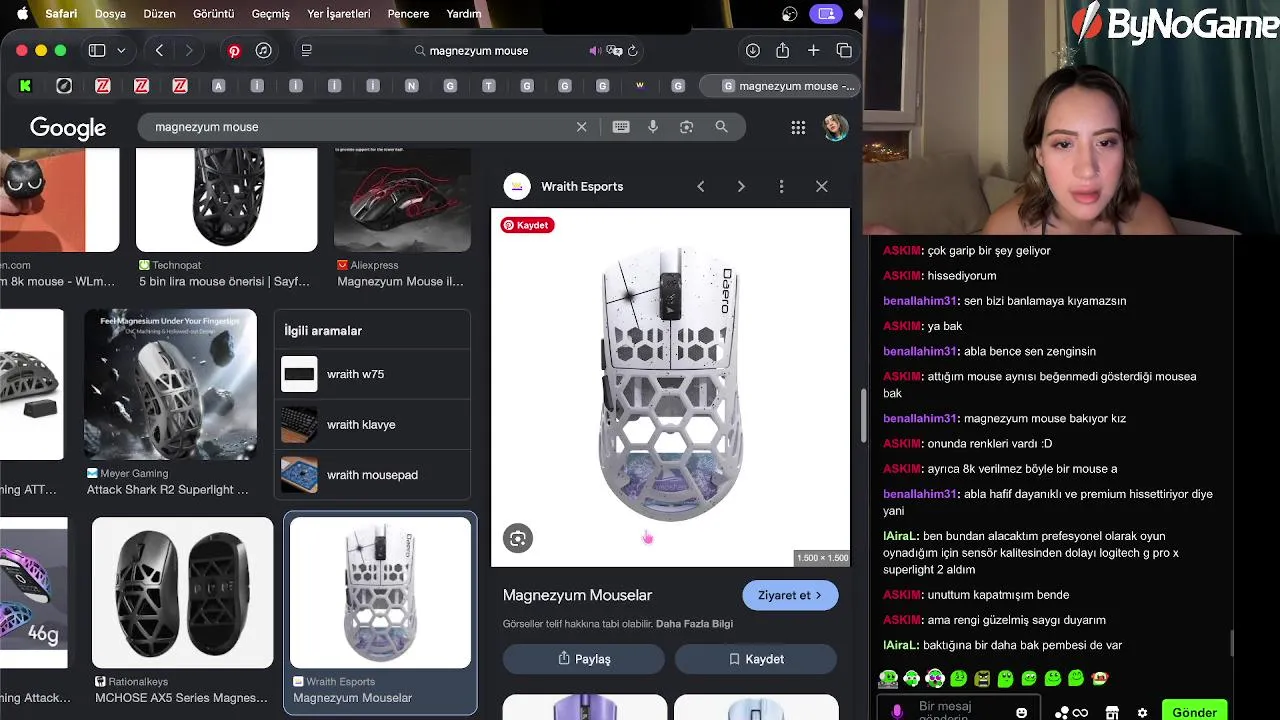
Task: Open the emoji picker in the chat box
Action: point(1021,713)
